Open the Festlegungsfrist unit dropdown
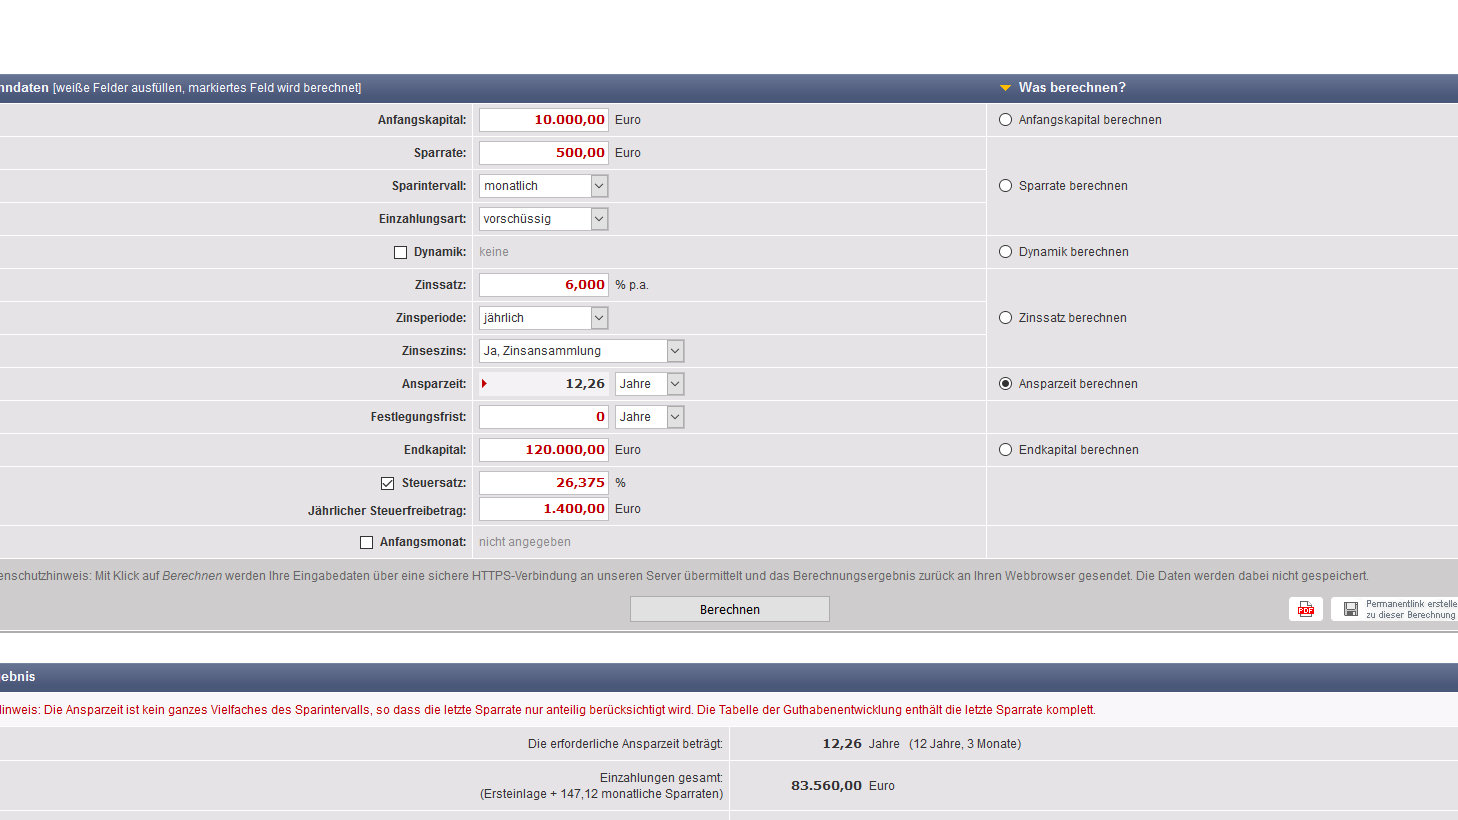 pyautogui.click(x=649, y=417)
